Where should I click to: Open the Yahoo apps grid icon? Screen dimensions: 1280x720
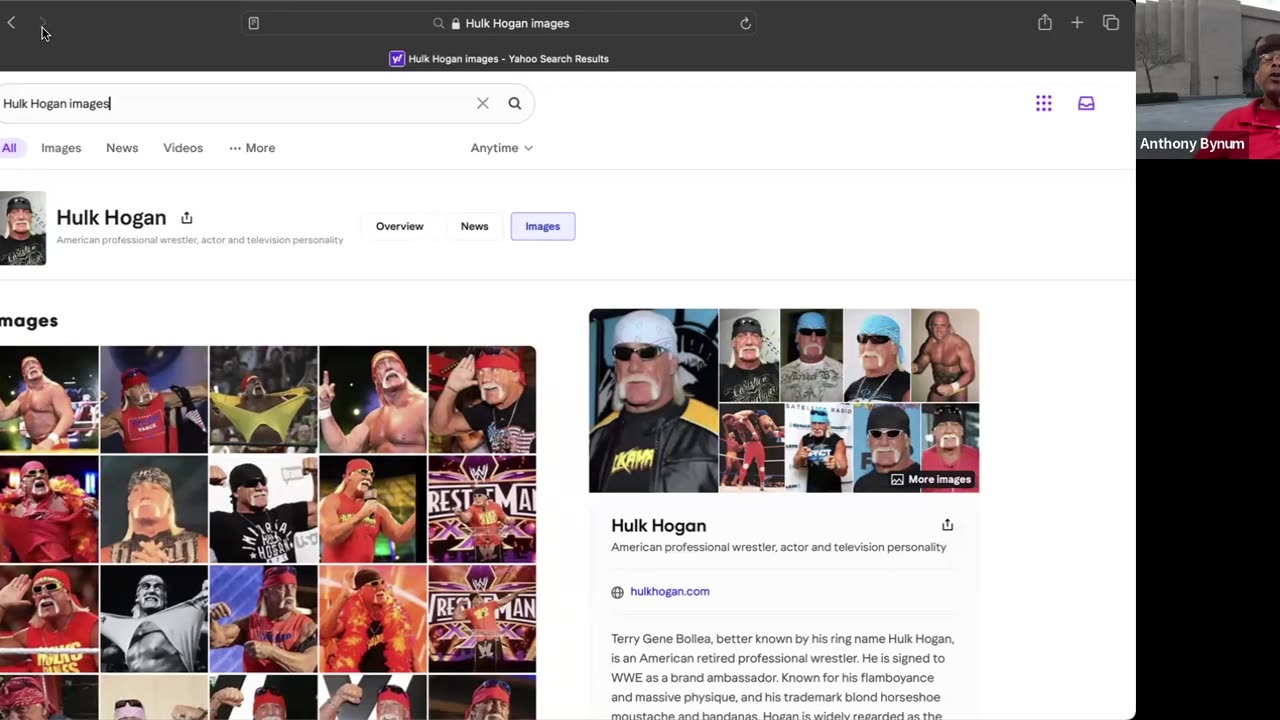point(1044,103)
